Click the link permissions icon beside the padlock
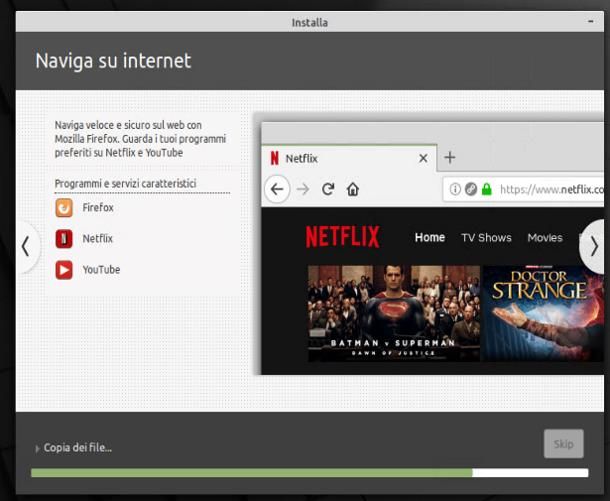The height and width of the screenshot is (501, 610). [x=471, y=189]
